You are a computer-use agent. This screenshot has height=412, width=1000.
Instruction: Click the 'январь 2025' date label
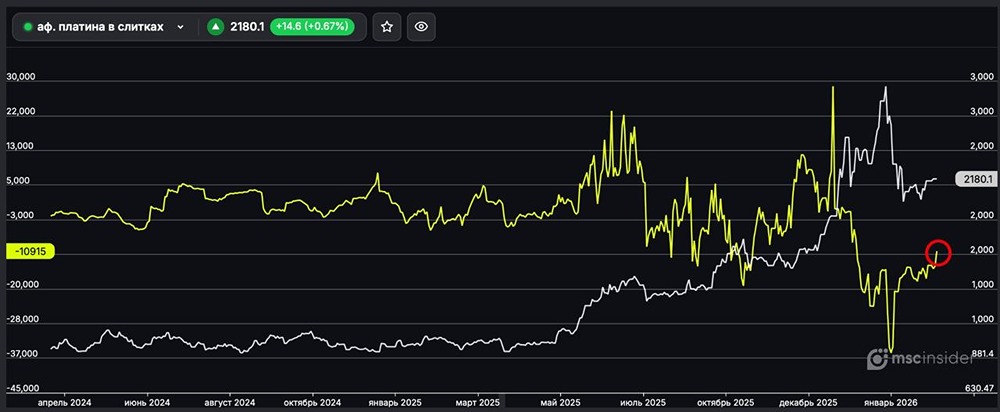(x=395, y=402)
